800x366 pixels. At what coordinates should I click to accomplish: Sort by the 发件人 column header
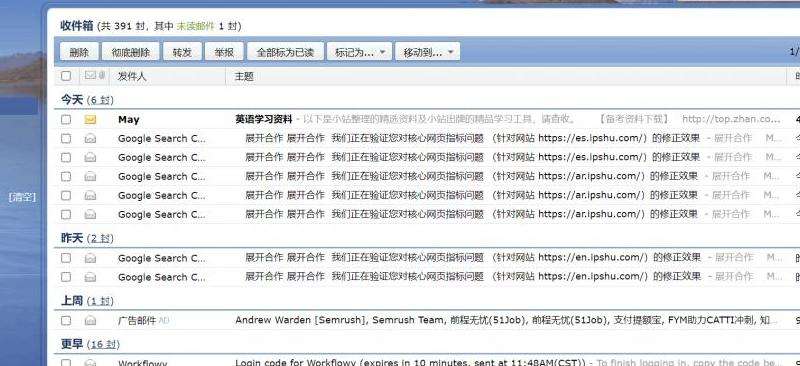(132, 76)
